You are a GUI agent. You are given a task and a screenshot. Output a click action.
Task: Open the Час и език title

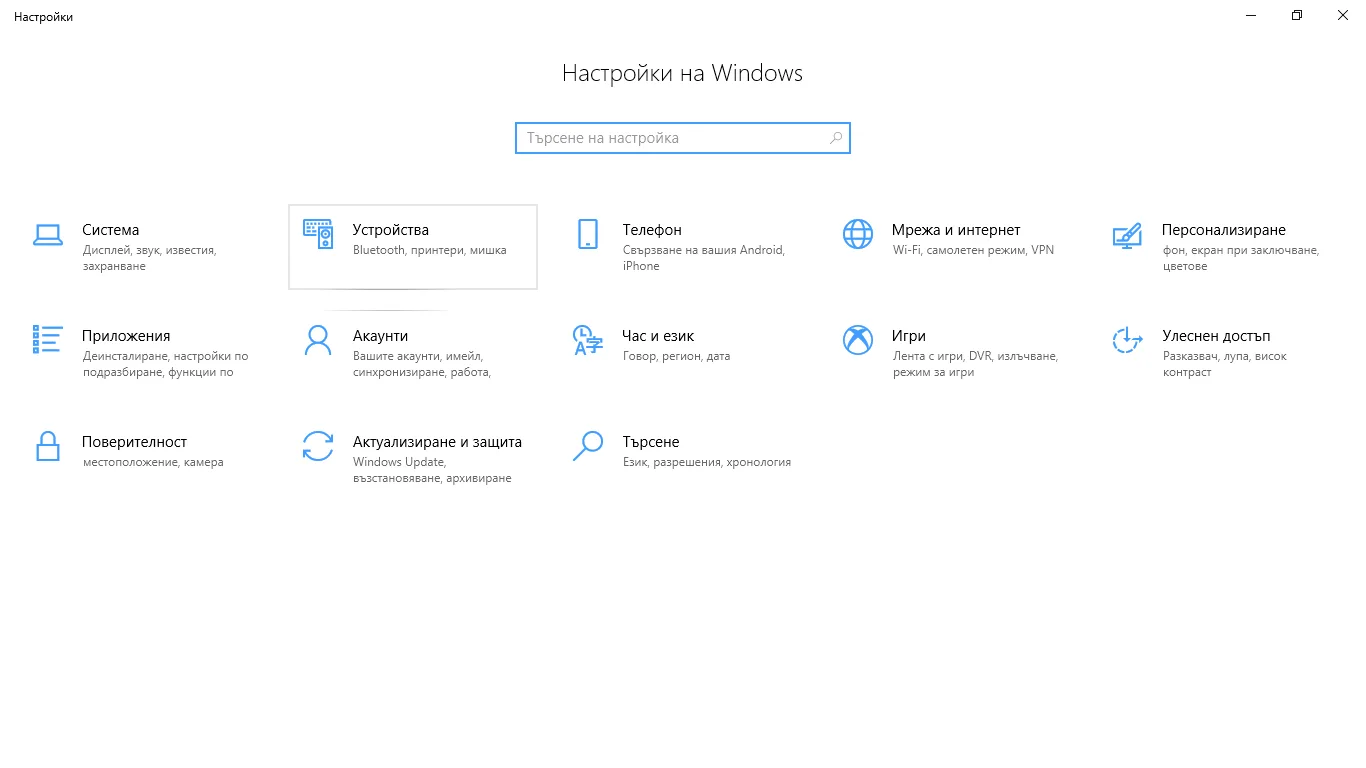658,336
